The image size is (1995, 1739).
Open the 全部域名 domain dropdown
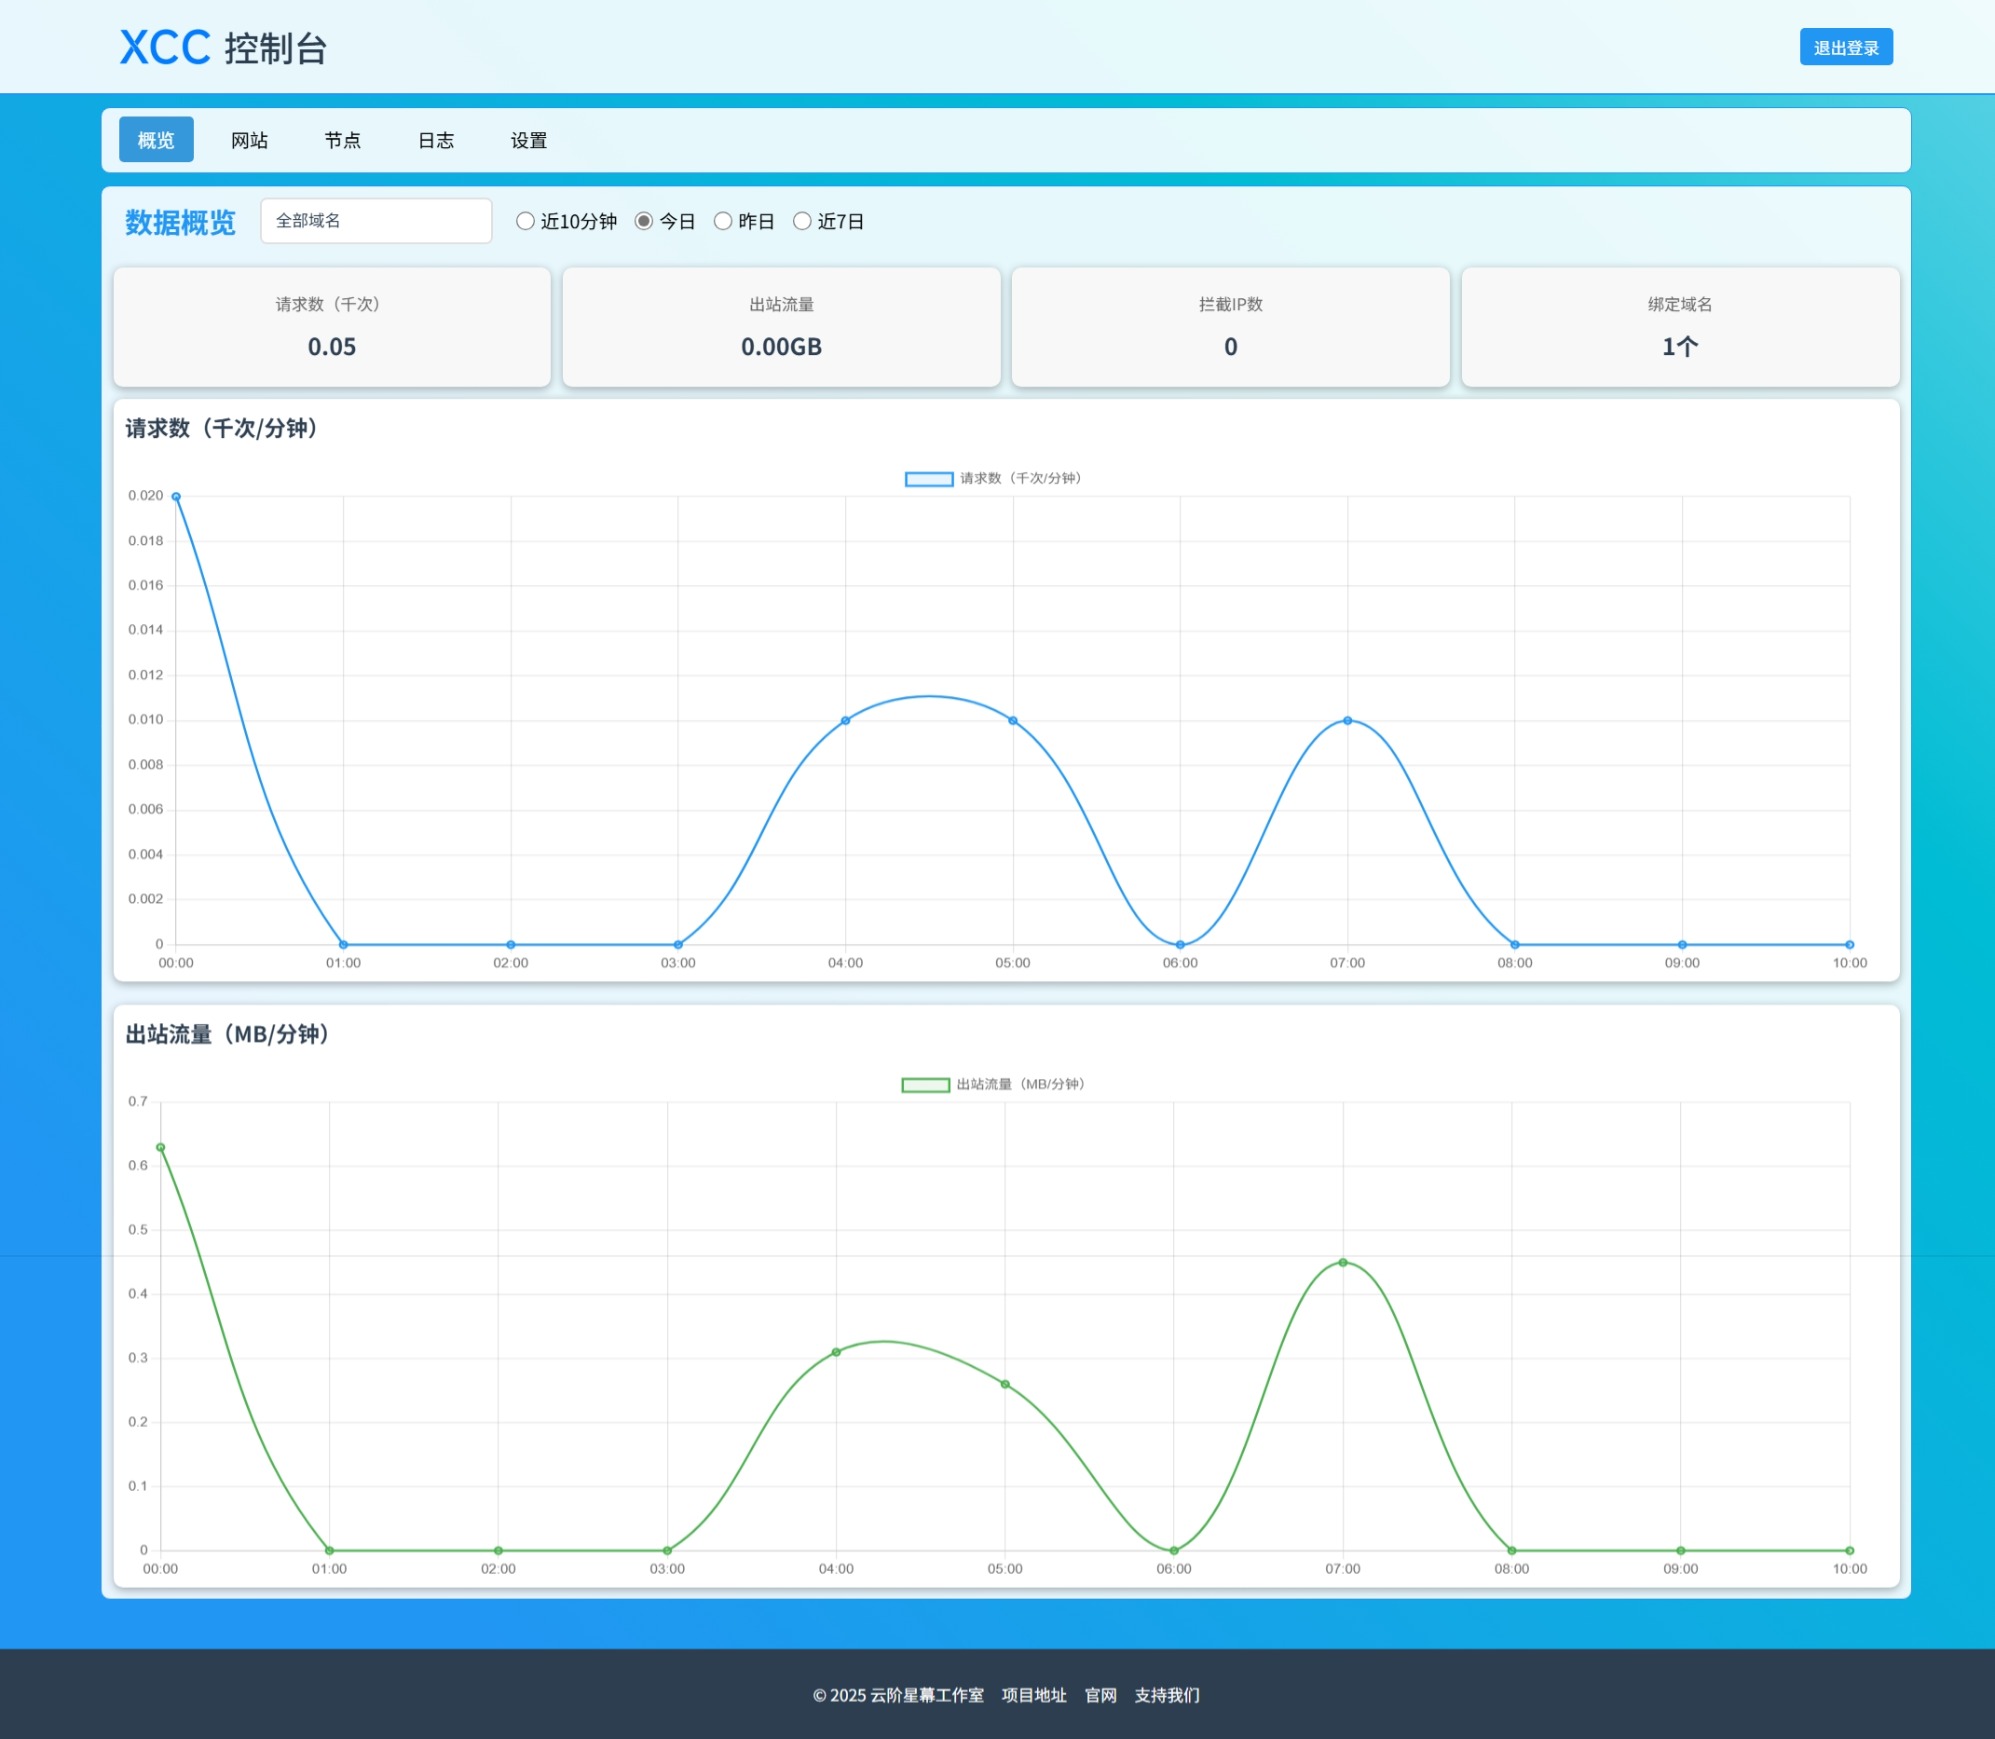coord(376,221)
